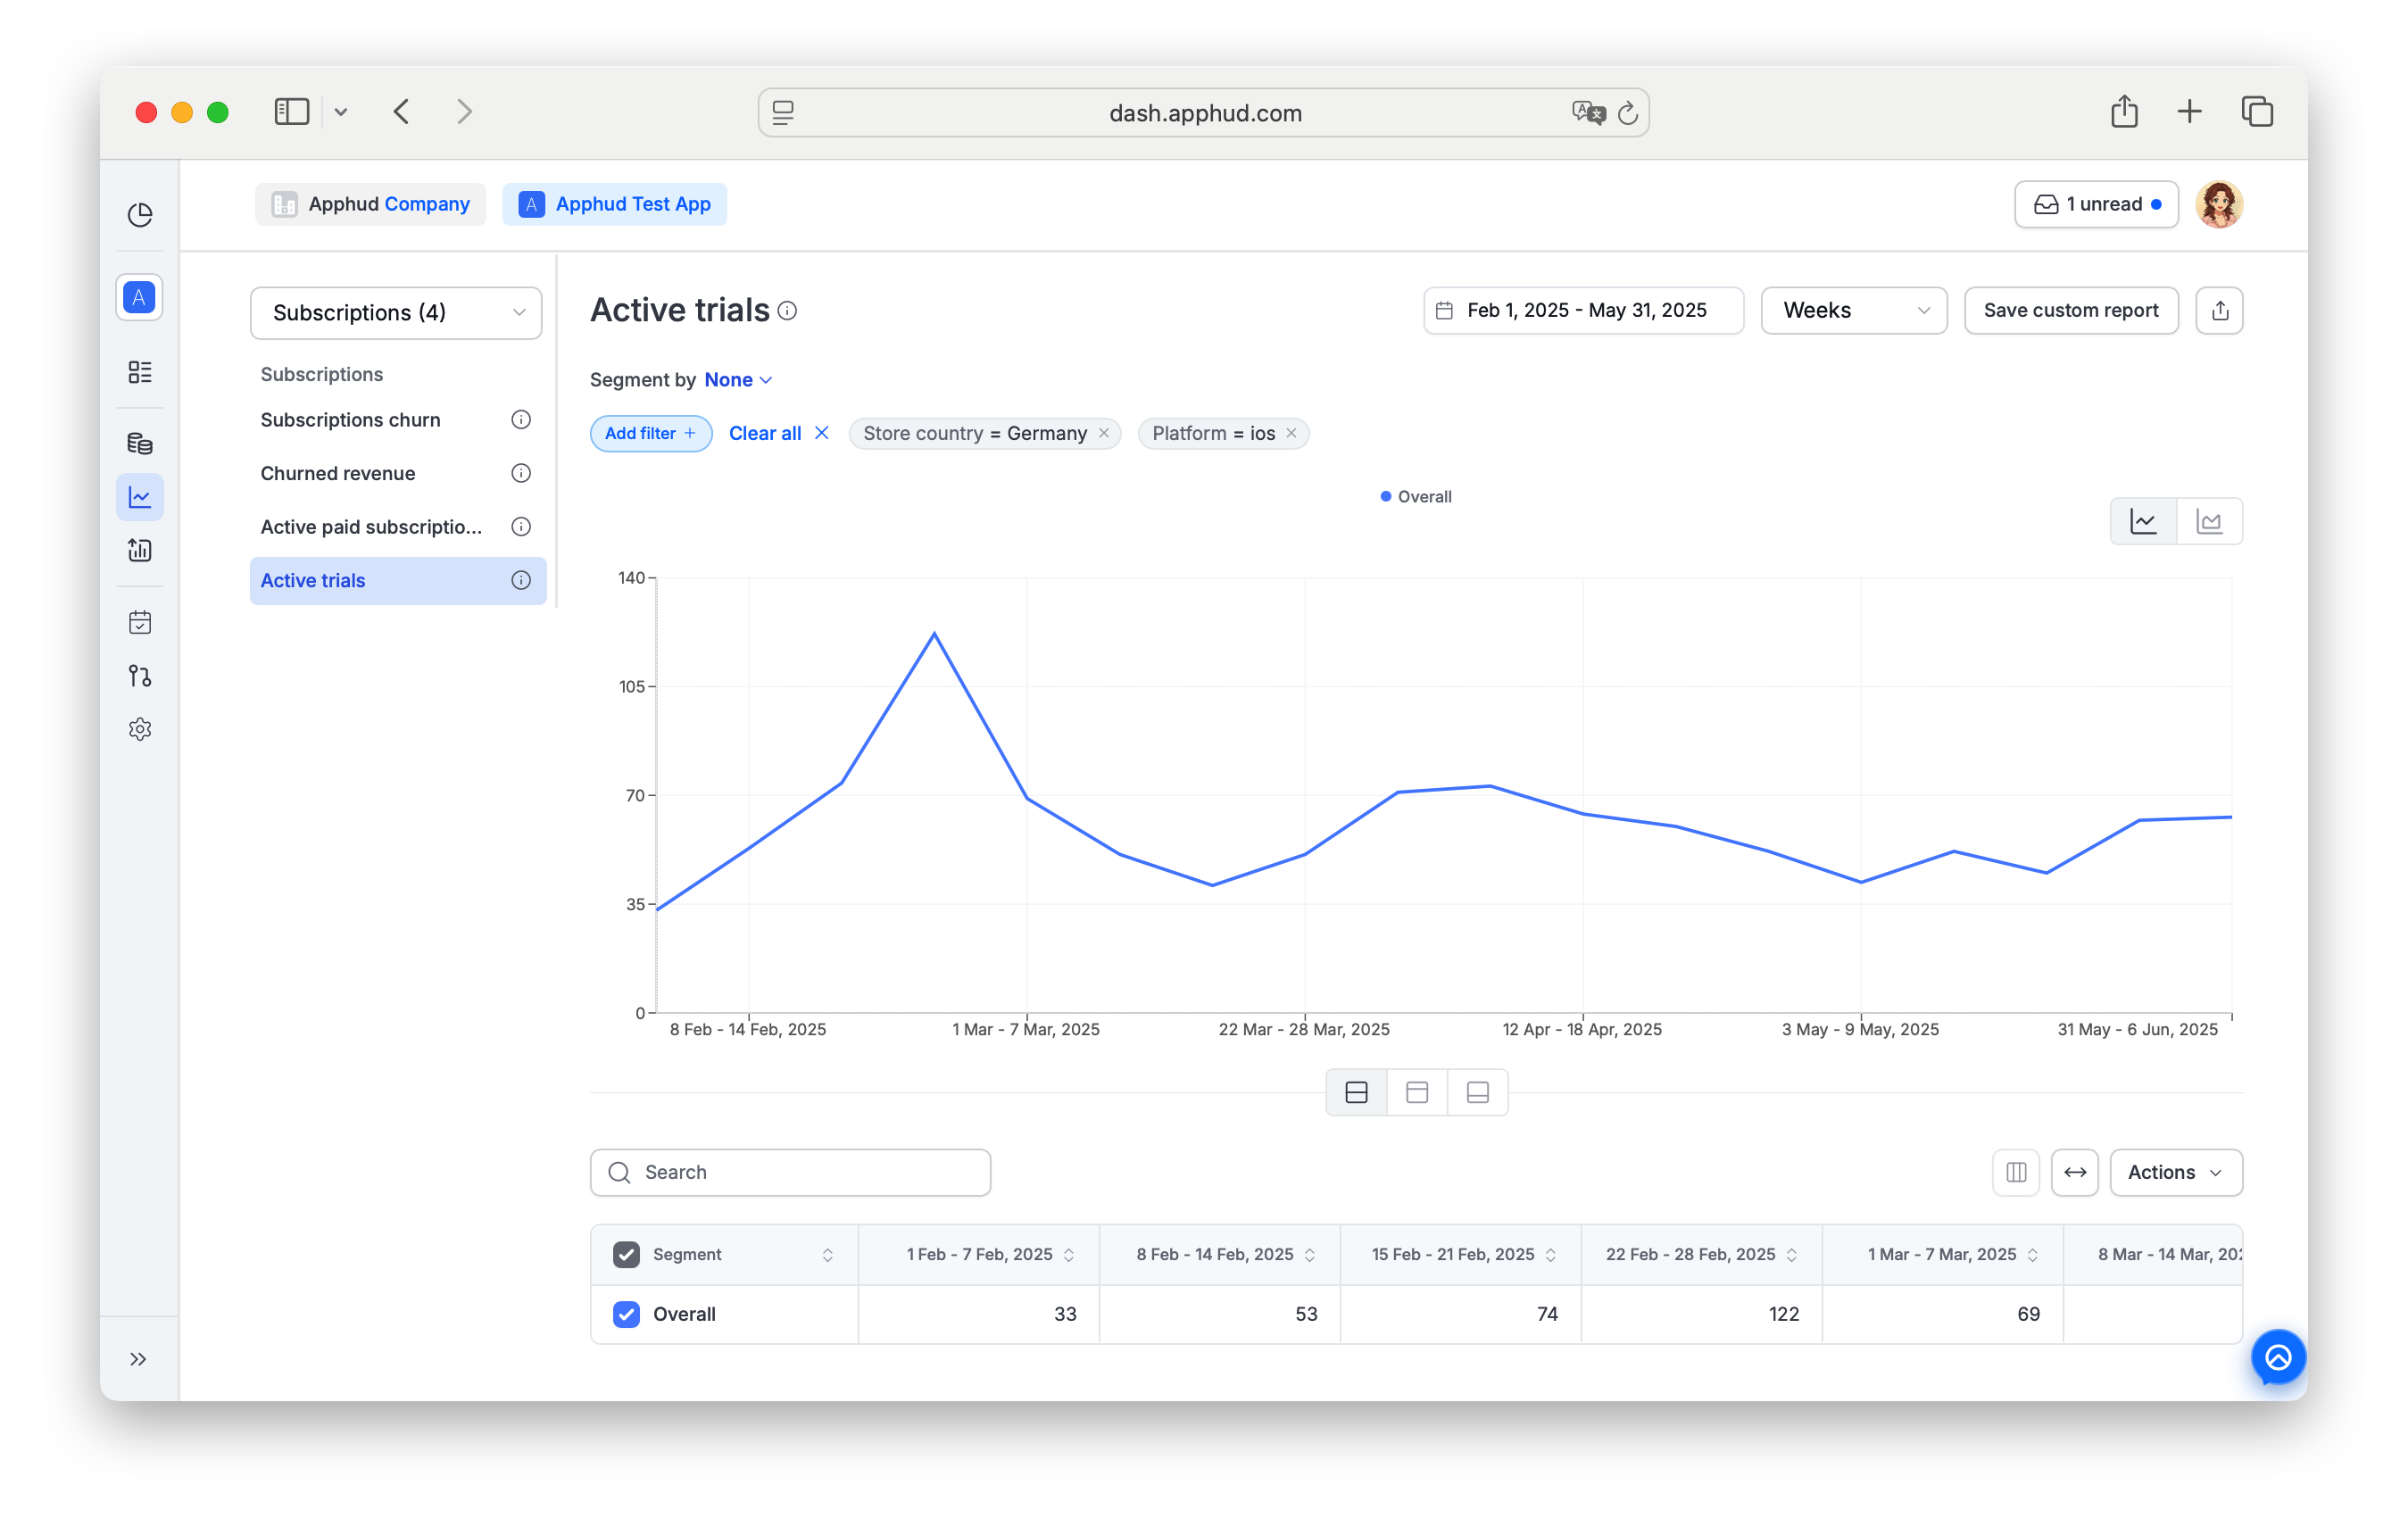Uncheck the Overall row checkbox
Screen dimensions: 2408x1535
tap(626, 1314)
